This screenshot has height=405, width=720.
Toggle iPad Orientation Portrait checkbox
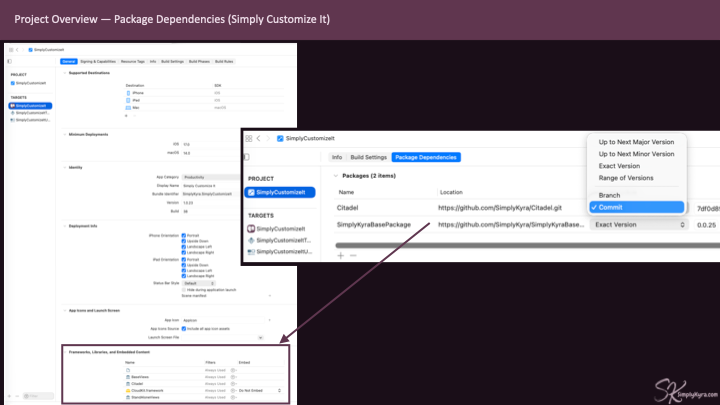(184, 259)
